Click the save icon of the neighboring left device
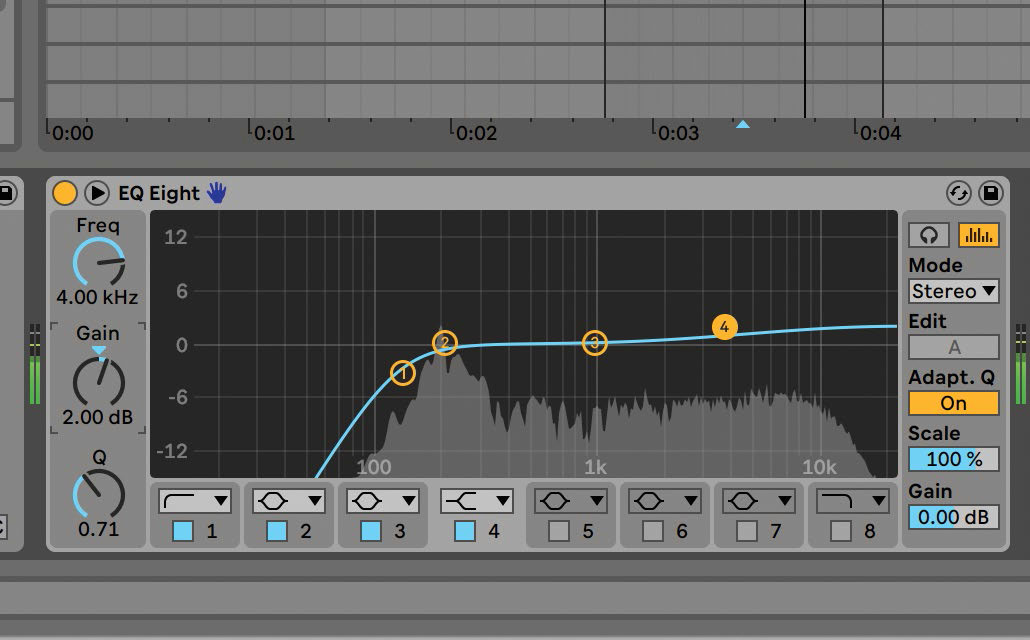Screen dimensions: 1030x640 coord(6,193)
